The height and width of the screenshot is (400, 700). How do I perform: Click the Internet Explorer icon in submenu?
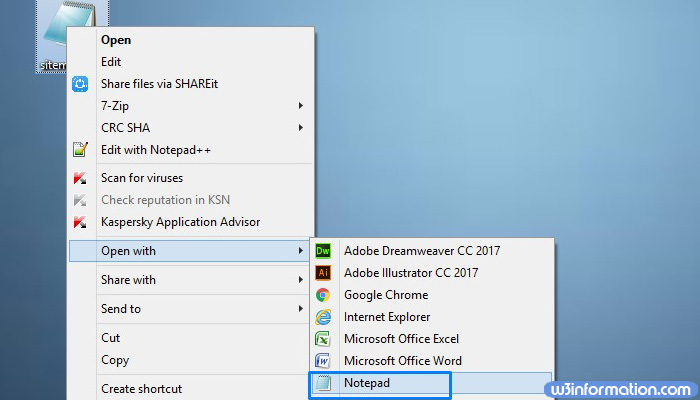point(323,317)
